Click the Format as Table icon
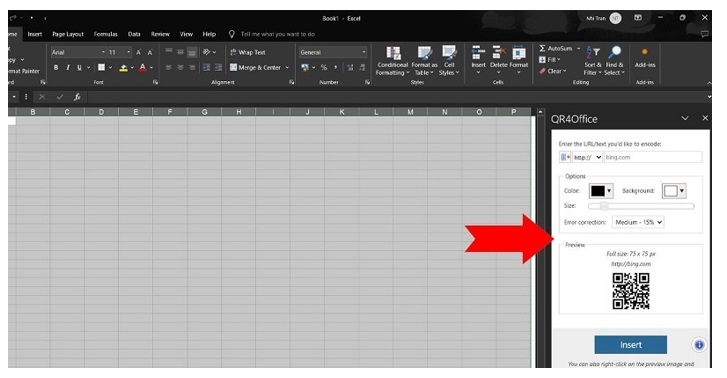This screenshot has height=378, width=727. coord(424,61)
